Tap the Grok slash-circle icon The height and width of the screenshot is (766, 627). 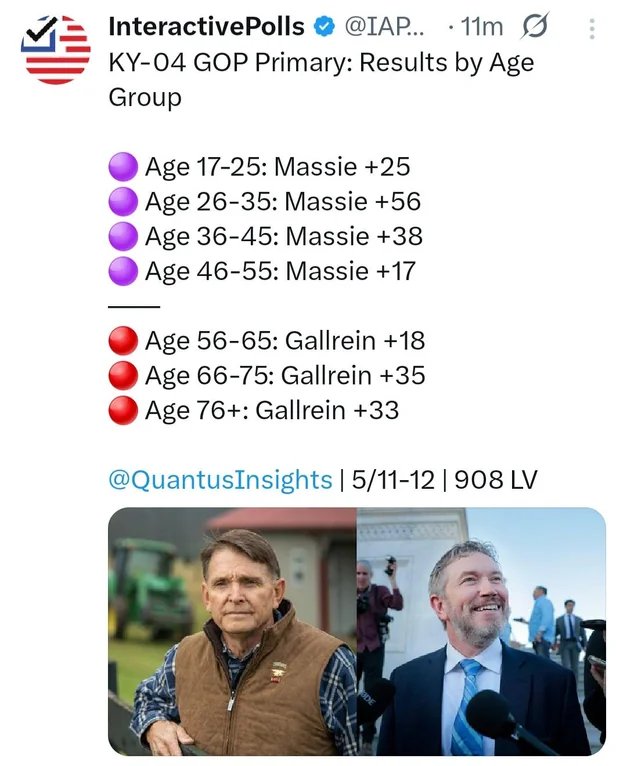click(535, 26)
